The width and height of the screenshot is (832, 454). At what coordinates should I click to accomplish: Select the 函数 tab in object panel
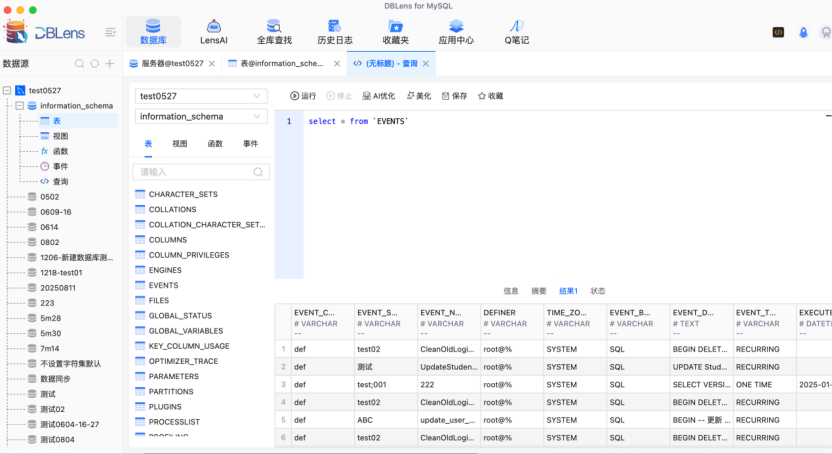coord(215,144)
